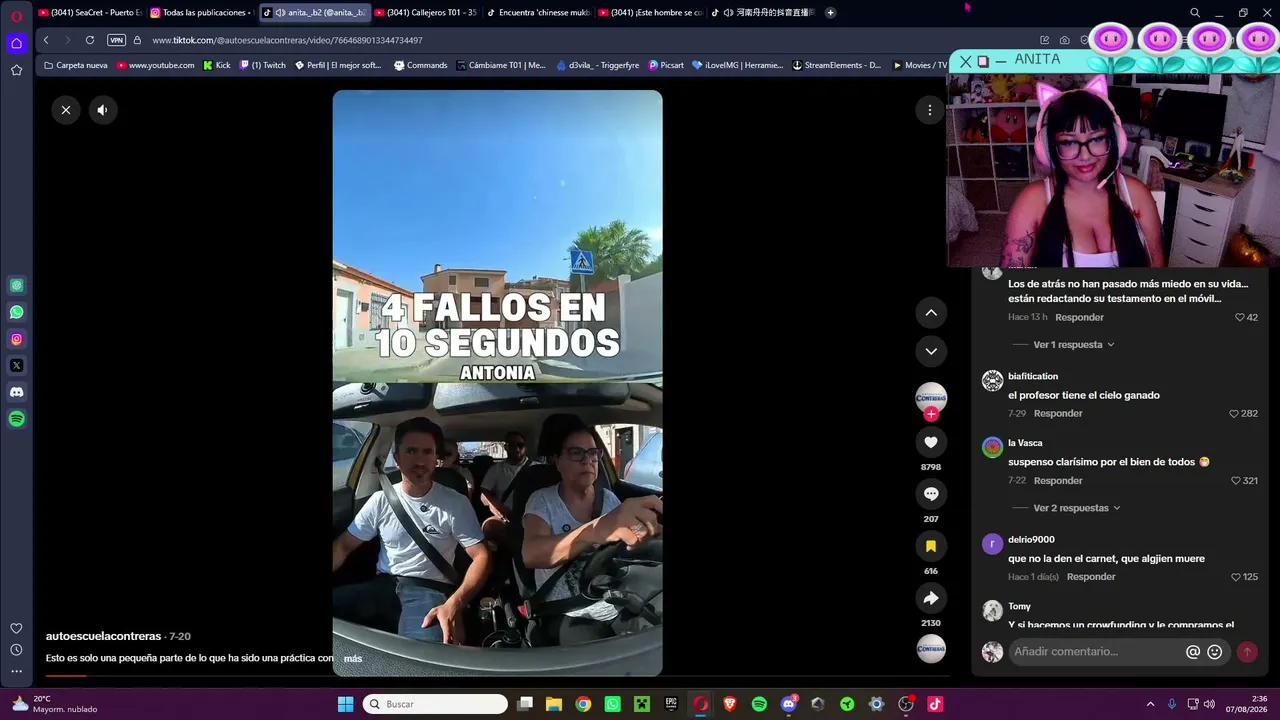
Task: Like the video with the heart button
Action: [931, 442]
